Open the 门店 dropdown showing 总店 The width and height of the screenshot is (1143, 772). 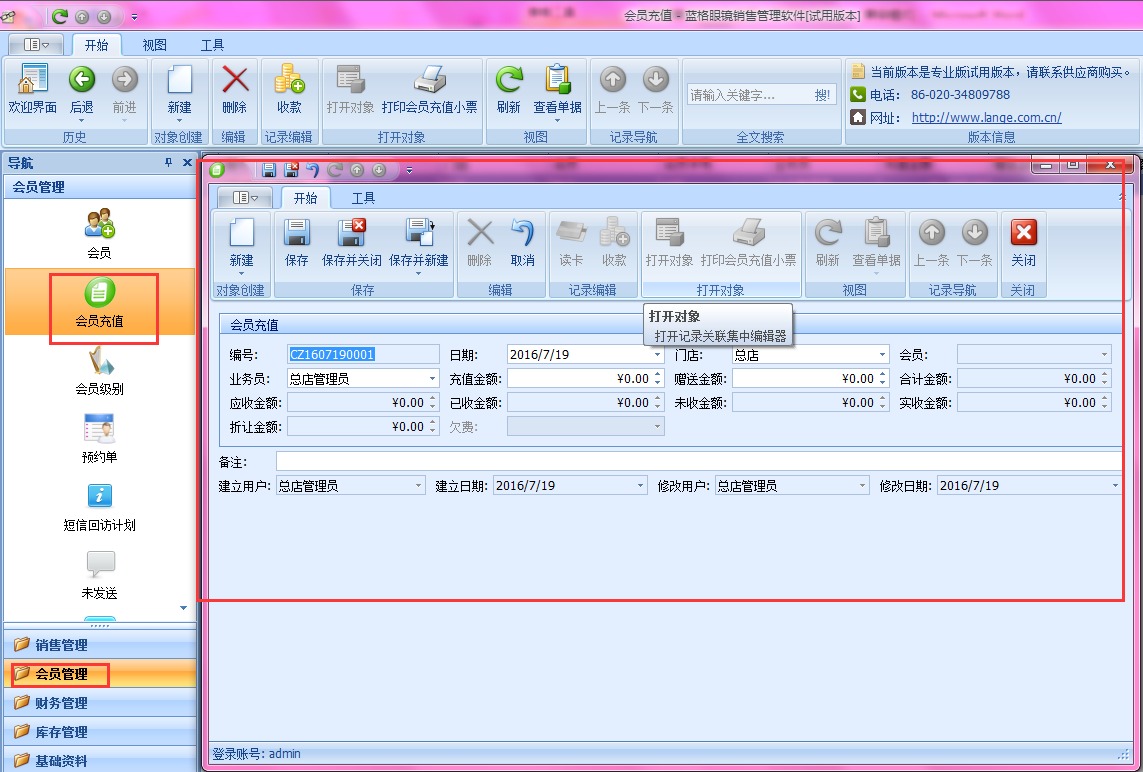[882, 355]
